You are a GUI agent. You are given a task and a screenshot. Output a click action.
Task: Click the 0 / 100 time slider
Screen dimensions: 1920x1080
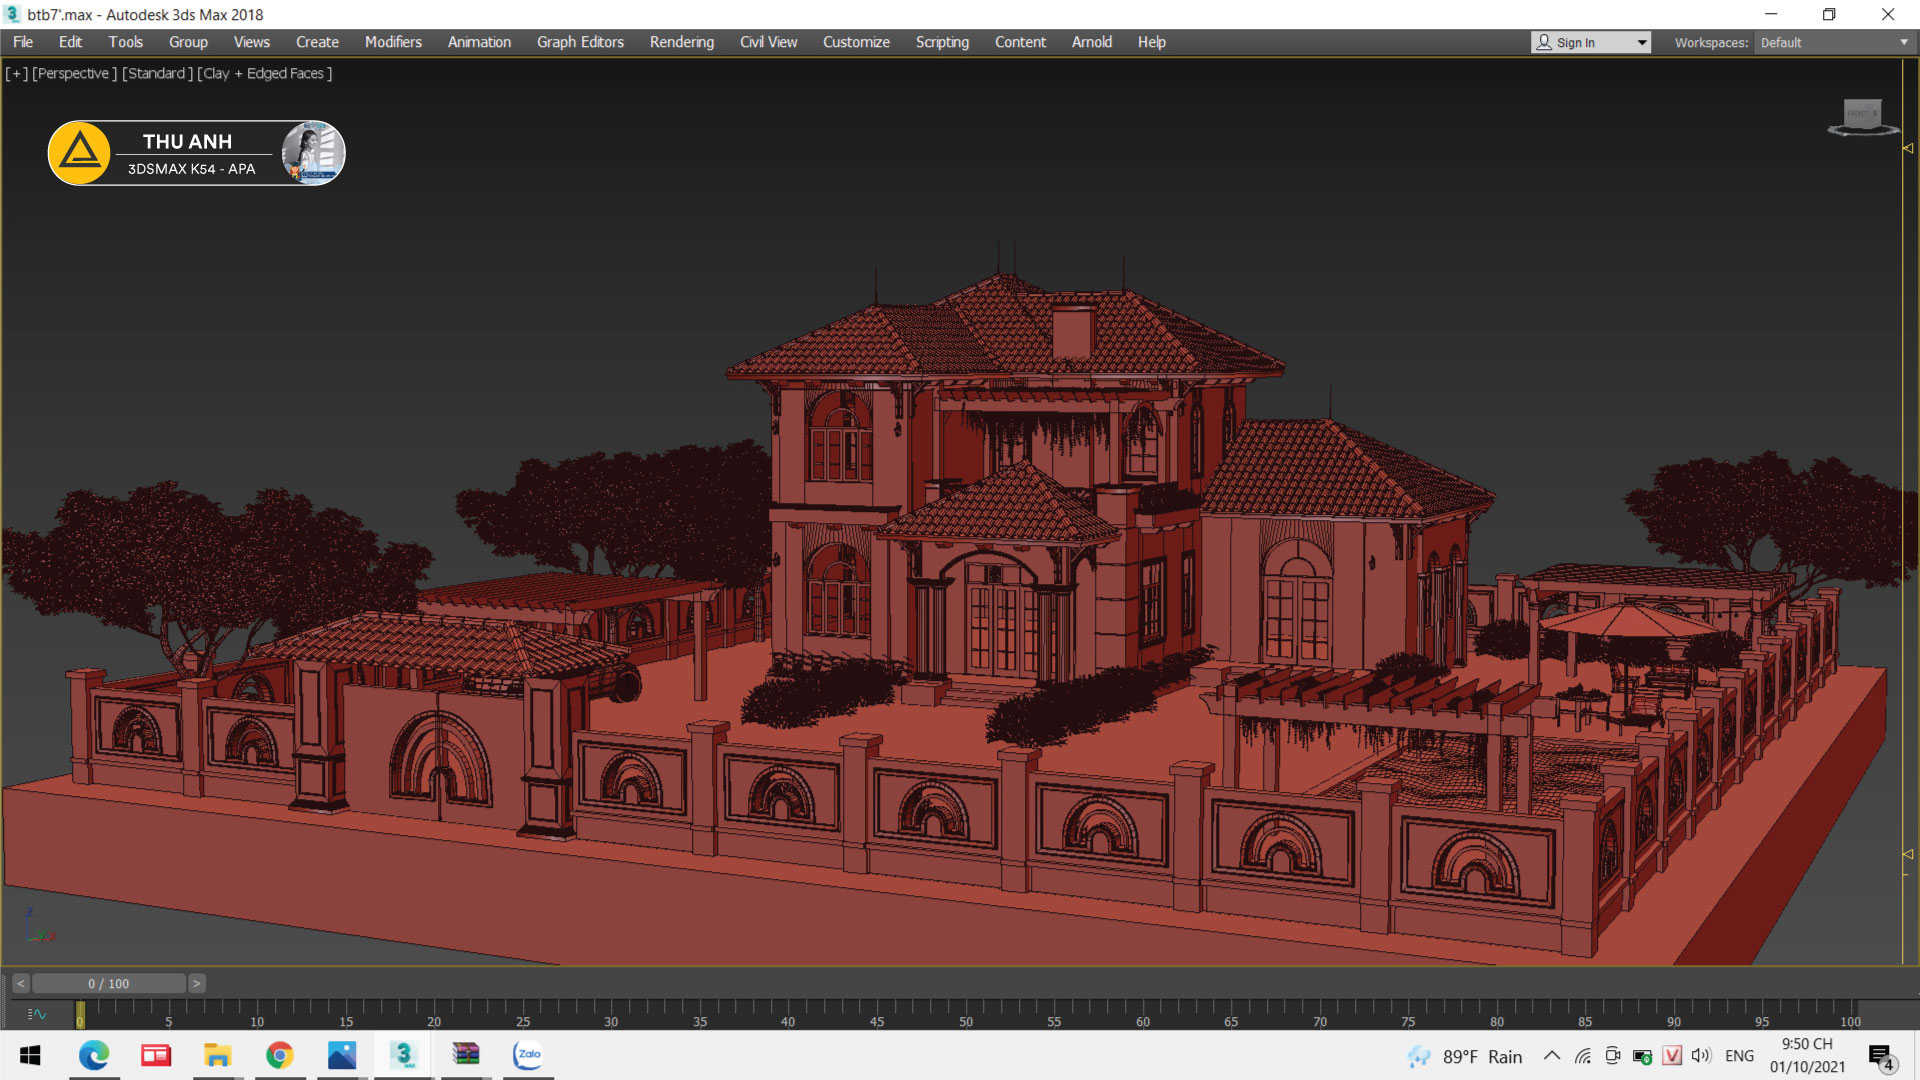108,983
